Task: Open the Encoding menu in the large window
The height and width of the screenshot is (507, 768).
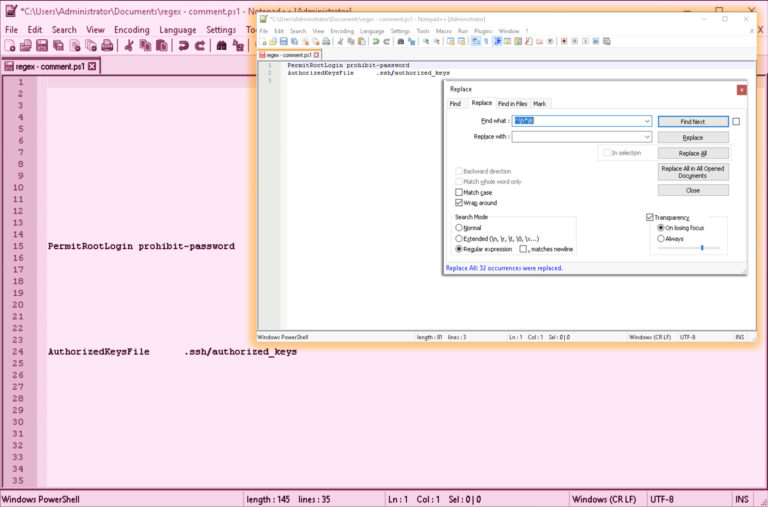Action: click(x=131, y=30)
